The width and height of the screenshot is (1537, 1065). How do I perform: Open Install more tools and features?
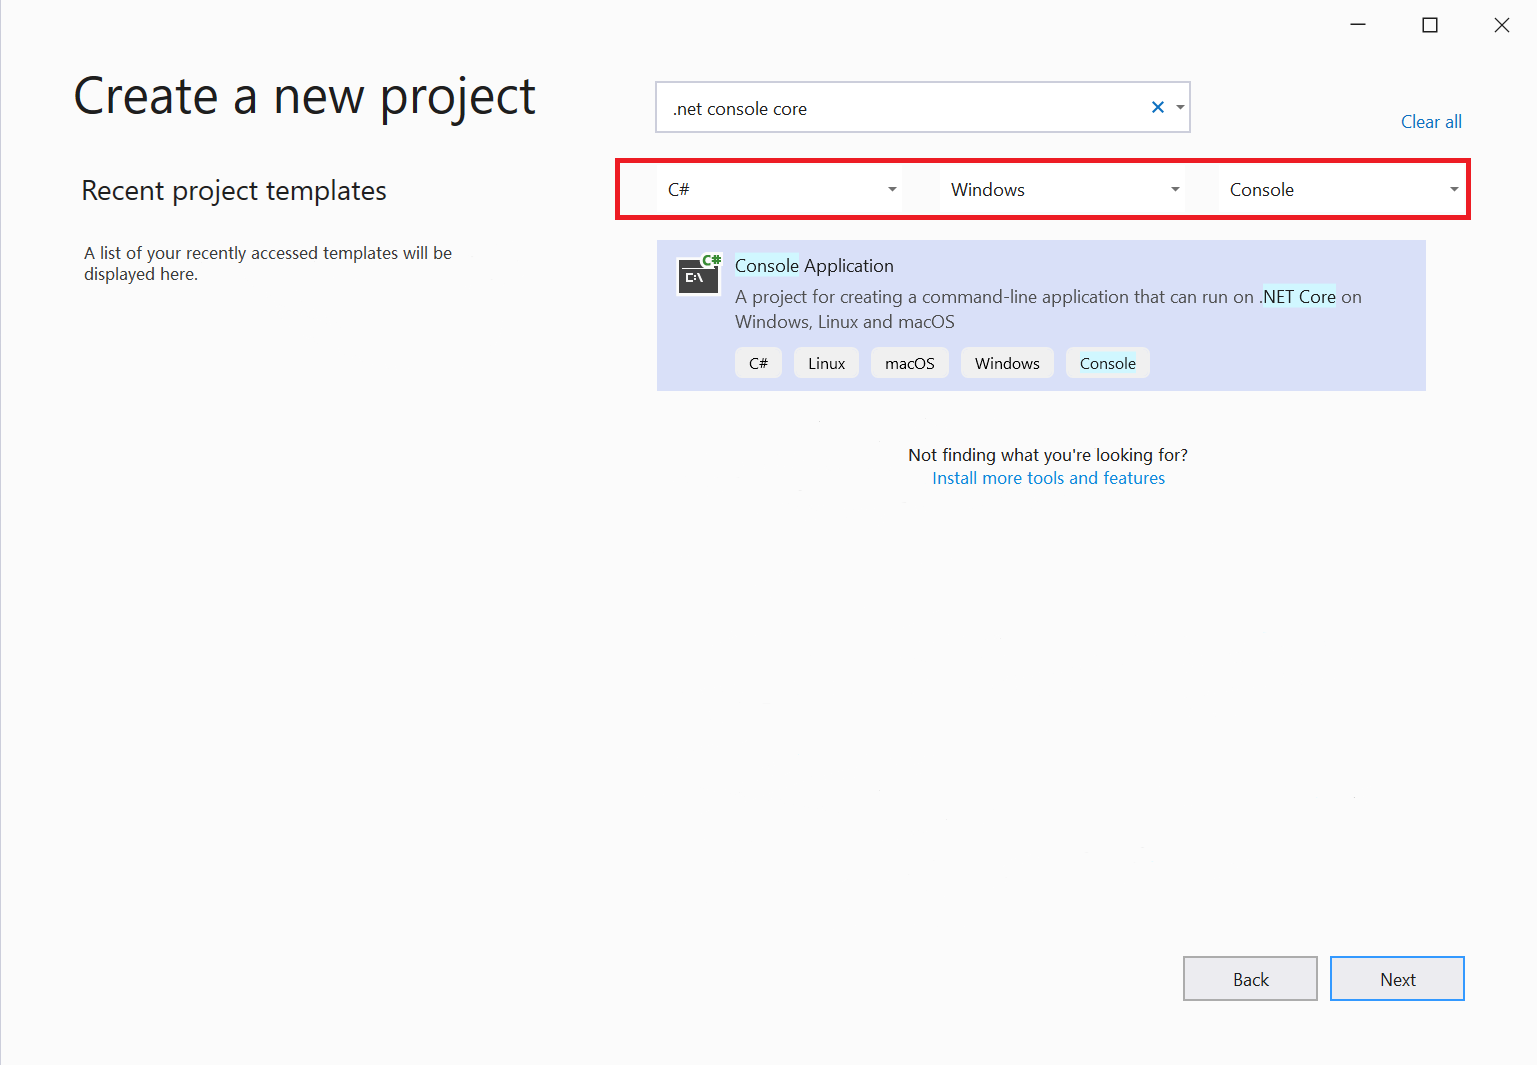[1048, 478]
